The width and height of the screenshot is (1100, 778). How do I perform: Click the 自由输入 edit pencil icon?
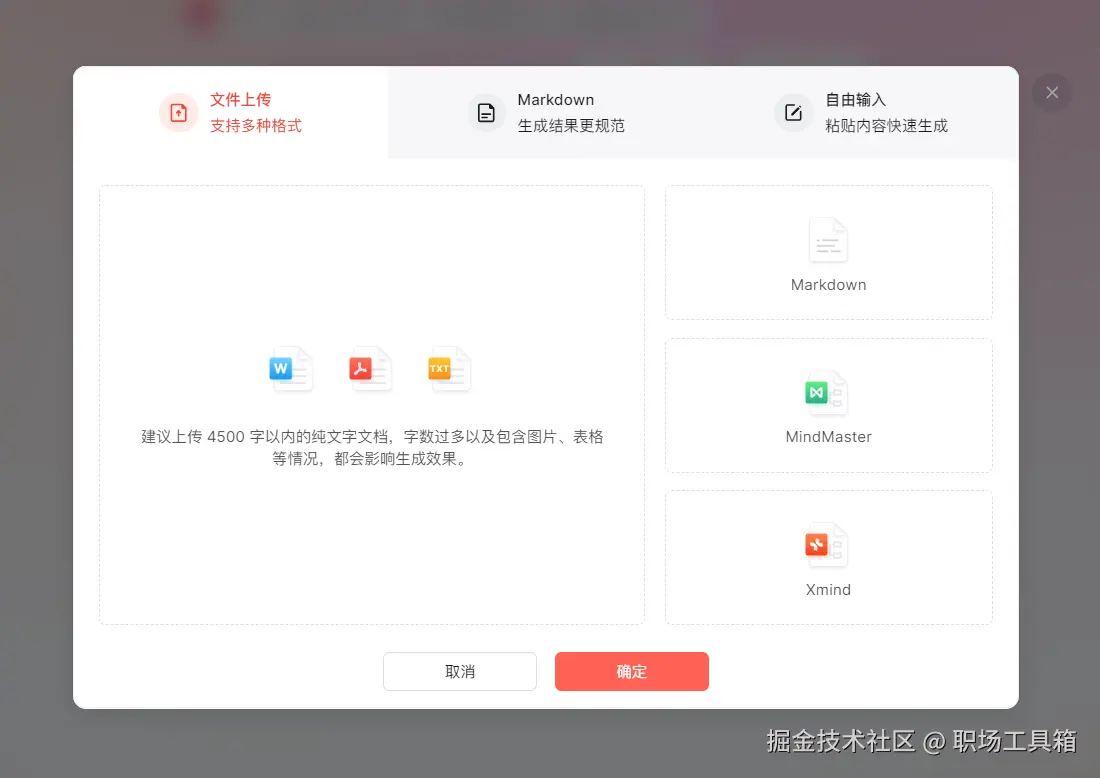tap(792, 113)
